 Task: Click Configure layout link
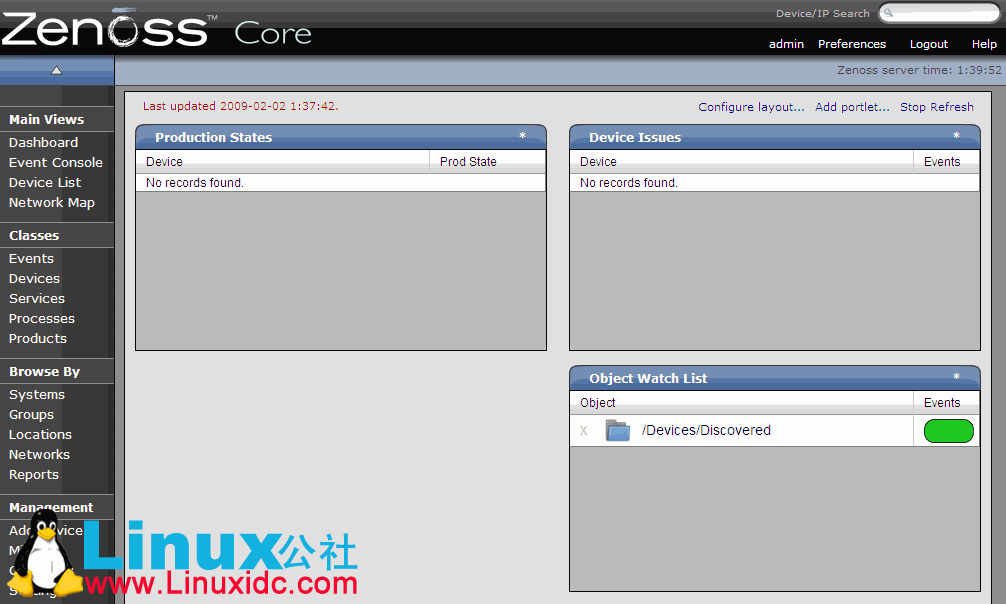751,107
